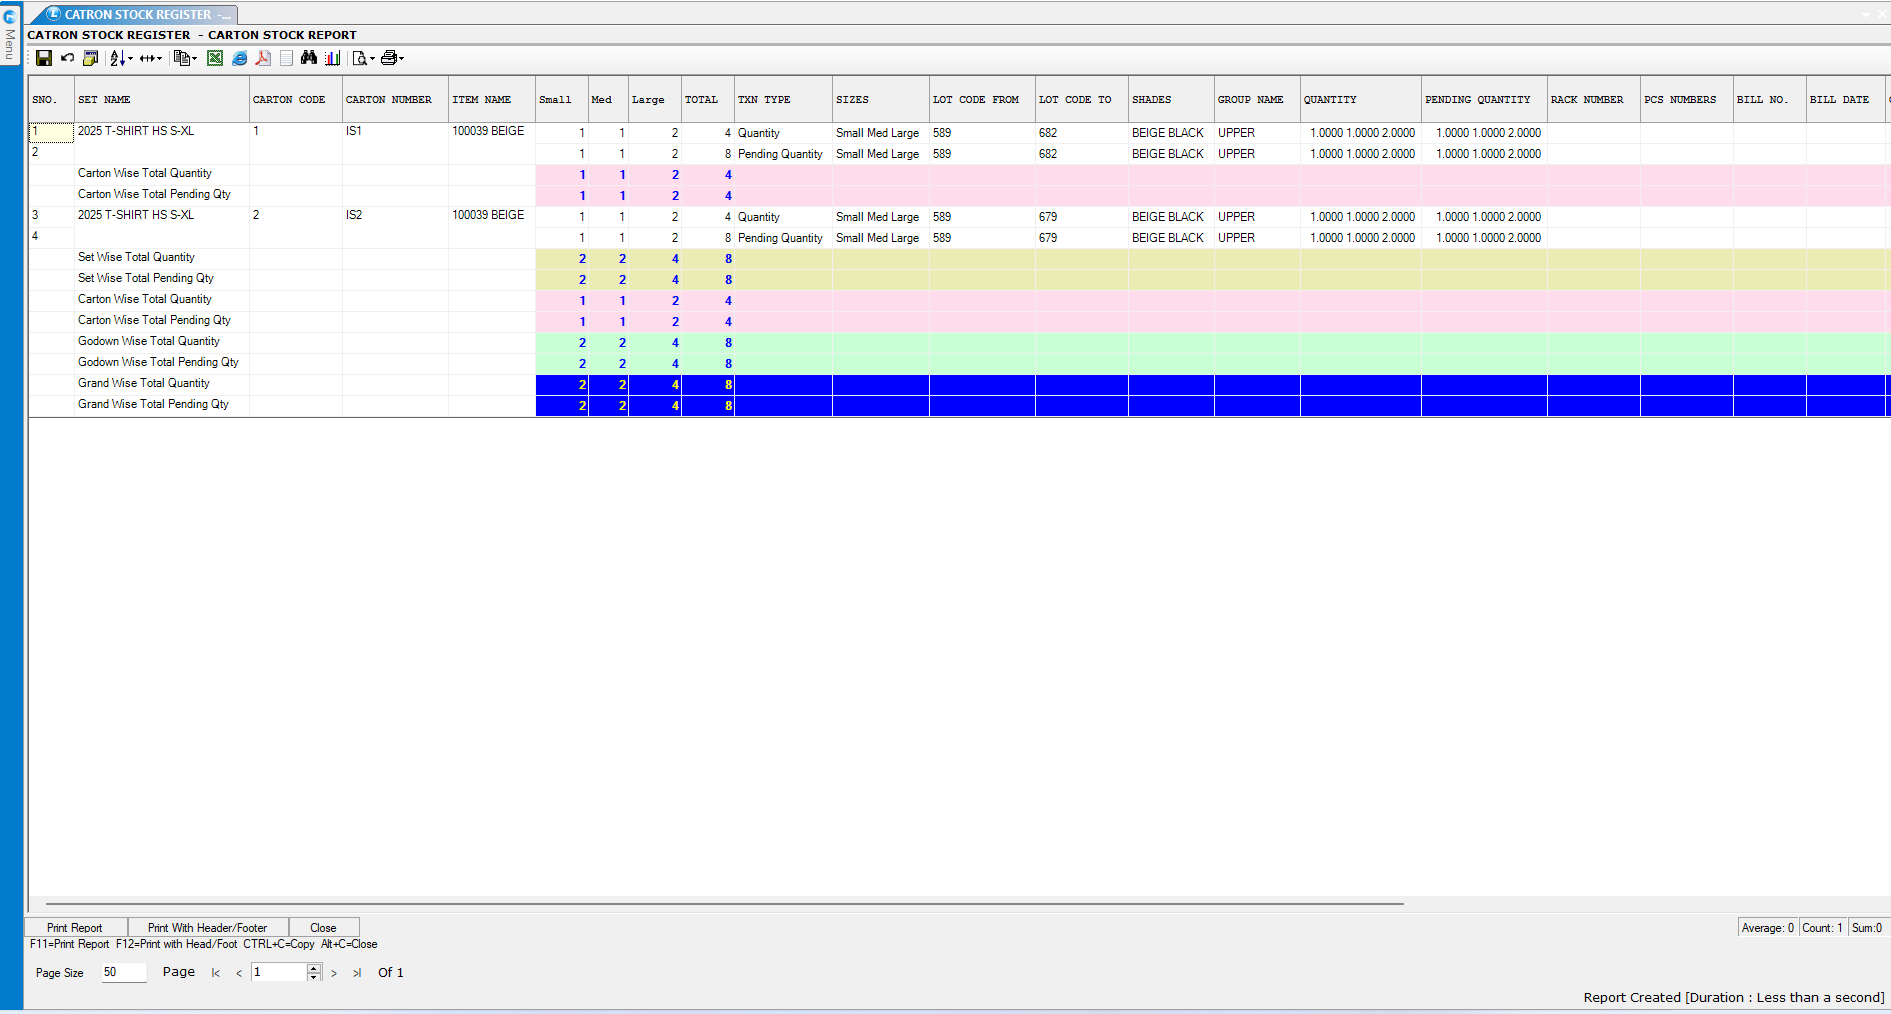Export report as PDF icon
Image resolution: width=1891 pixels, height=1014 pixels.
(x=263, y=58)
